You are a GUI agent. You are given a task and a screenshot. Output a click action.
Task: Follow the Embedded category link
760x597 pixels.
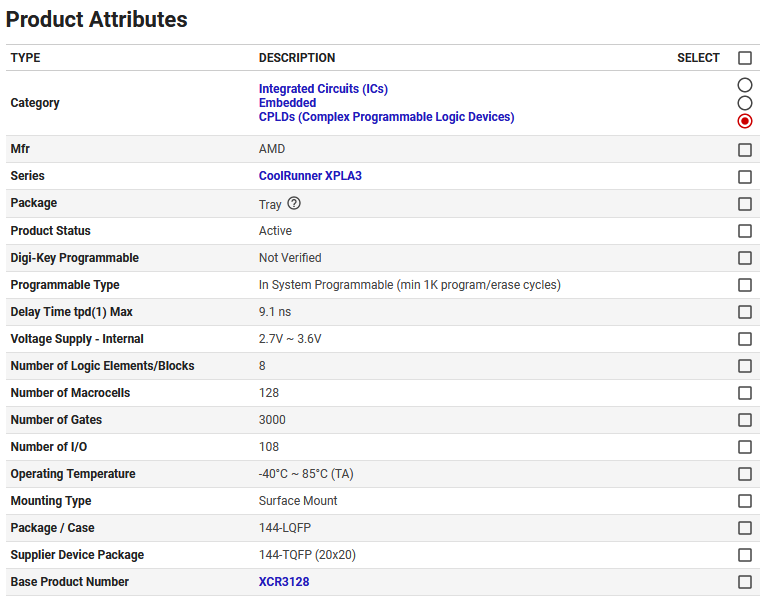(287, 103)
